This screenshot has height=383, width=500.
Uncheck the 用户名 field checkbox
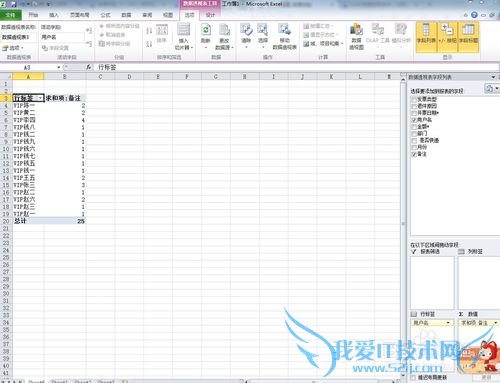(414, 120)
